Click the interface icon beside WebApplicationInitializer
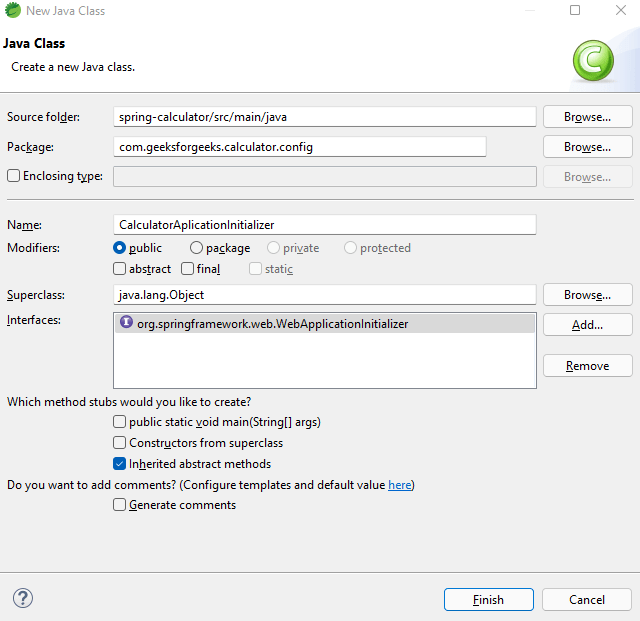 pos(126,323)
